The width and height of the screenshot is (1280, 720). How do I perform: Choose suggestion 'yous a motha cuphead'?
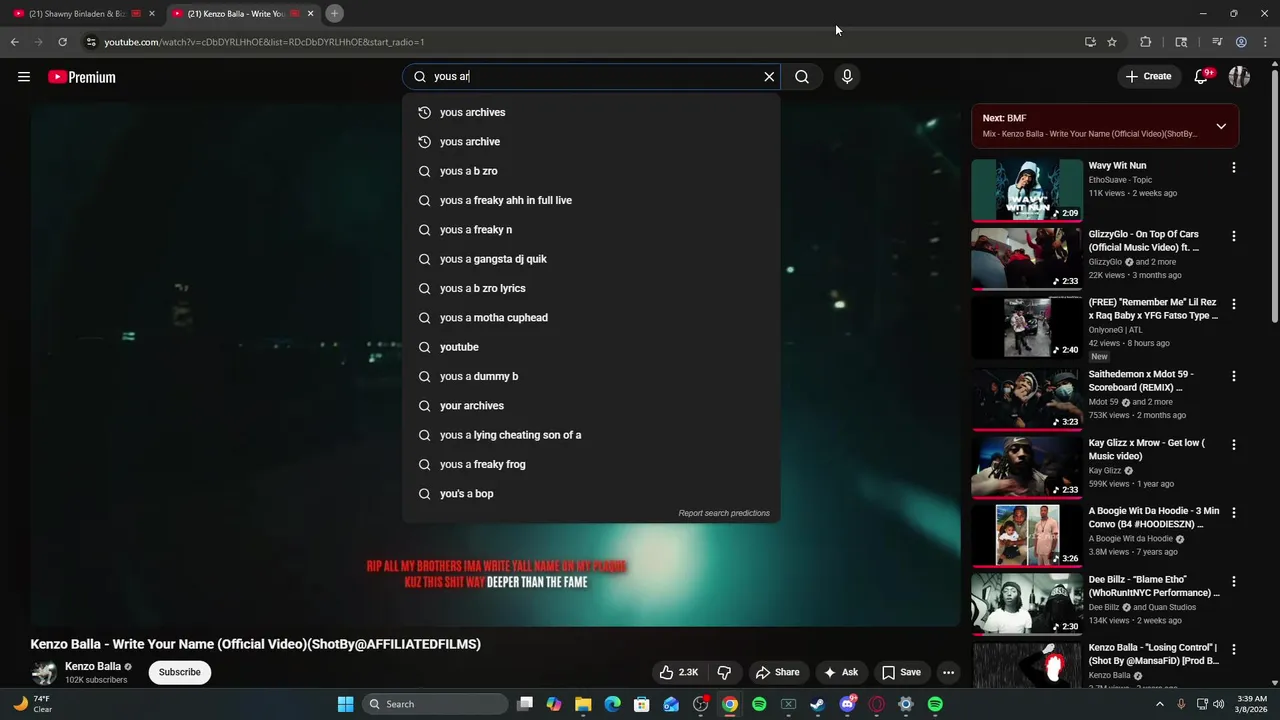(x=591, y=317)
